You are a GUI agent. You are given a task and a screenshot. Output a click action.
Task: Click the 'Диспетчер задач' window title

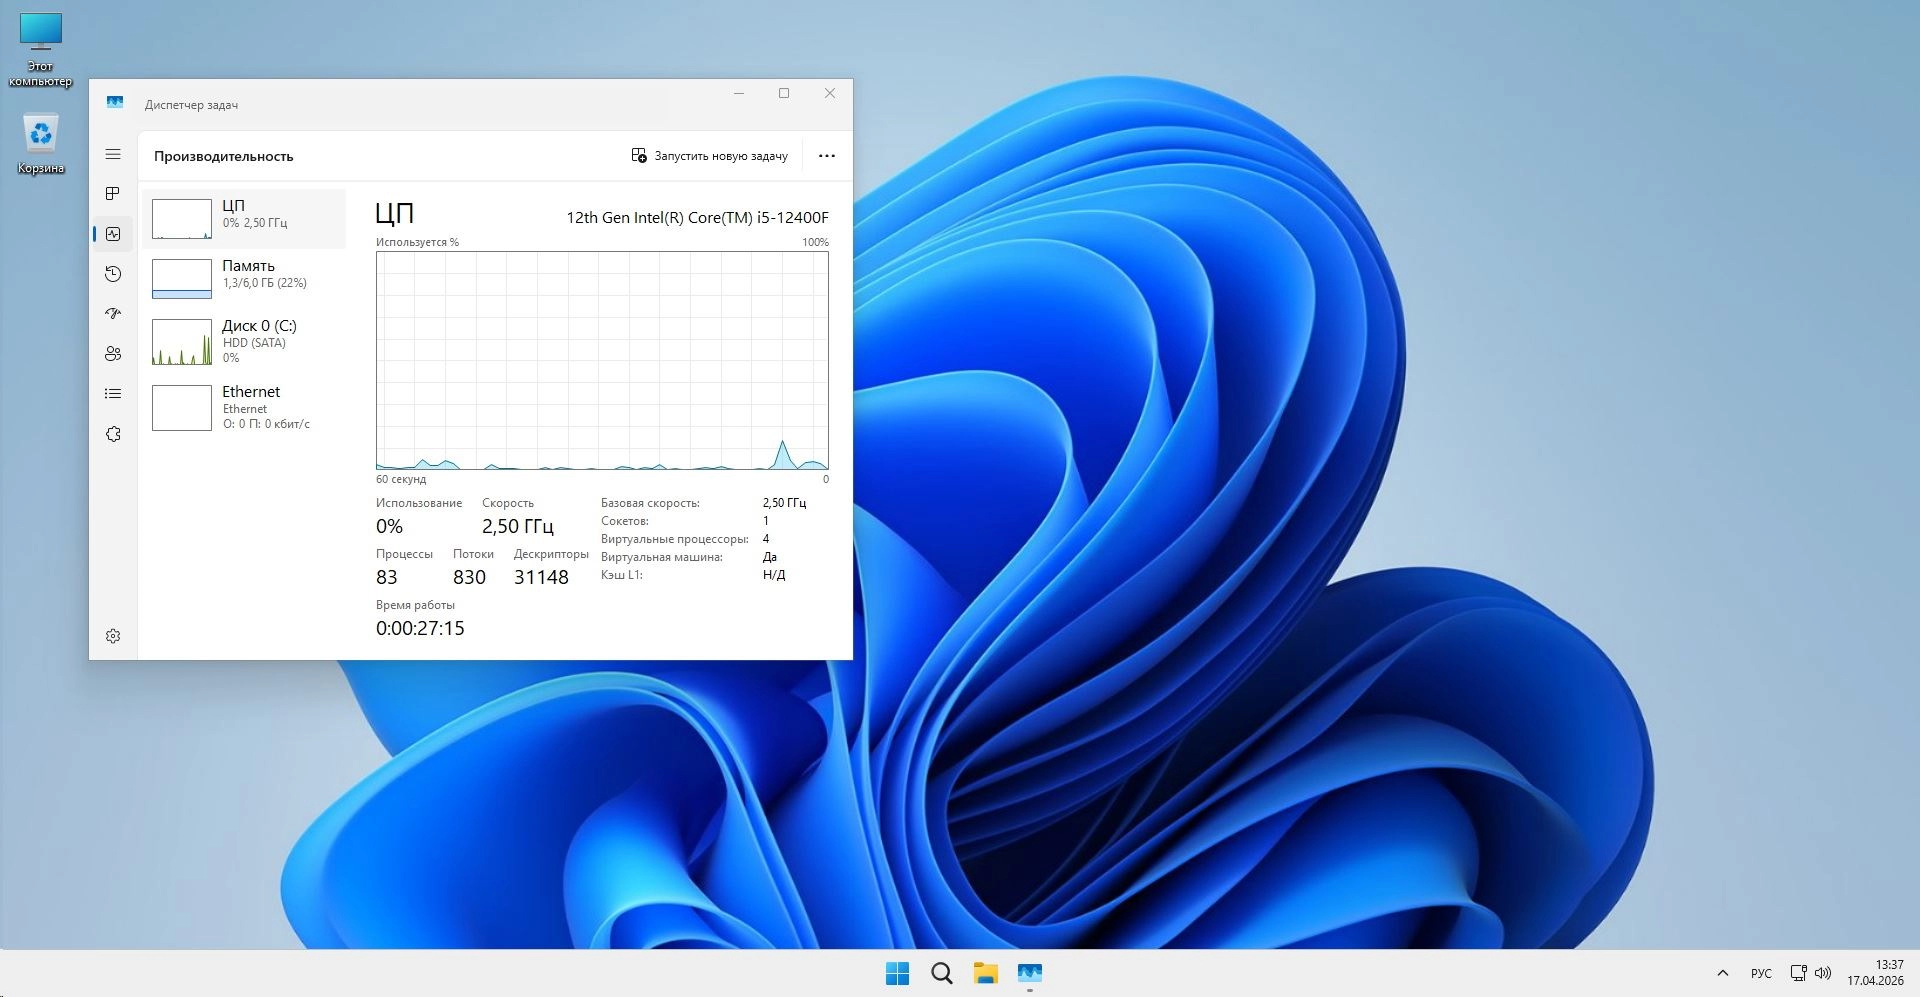tap(191, 105)
